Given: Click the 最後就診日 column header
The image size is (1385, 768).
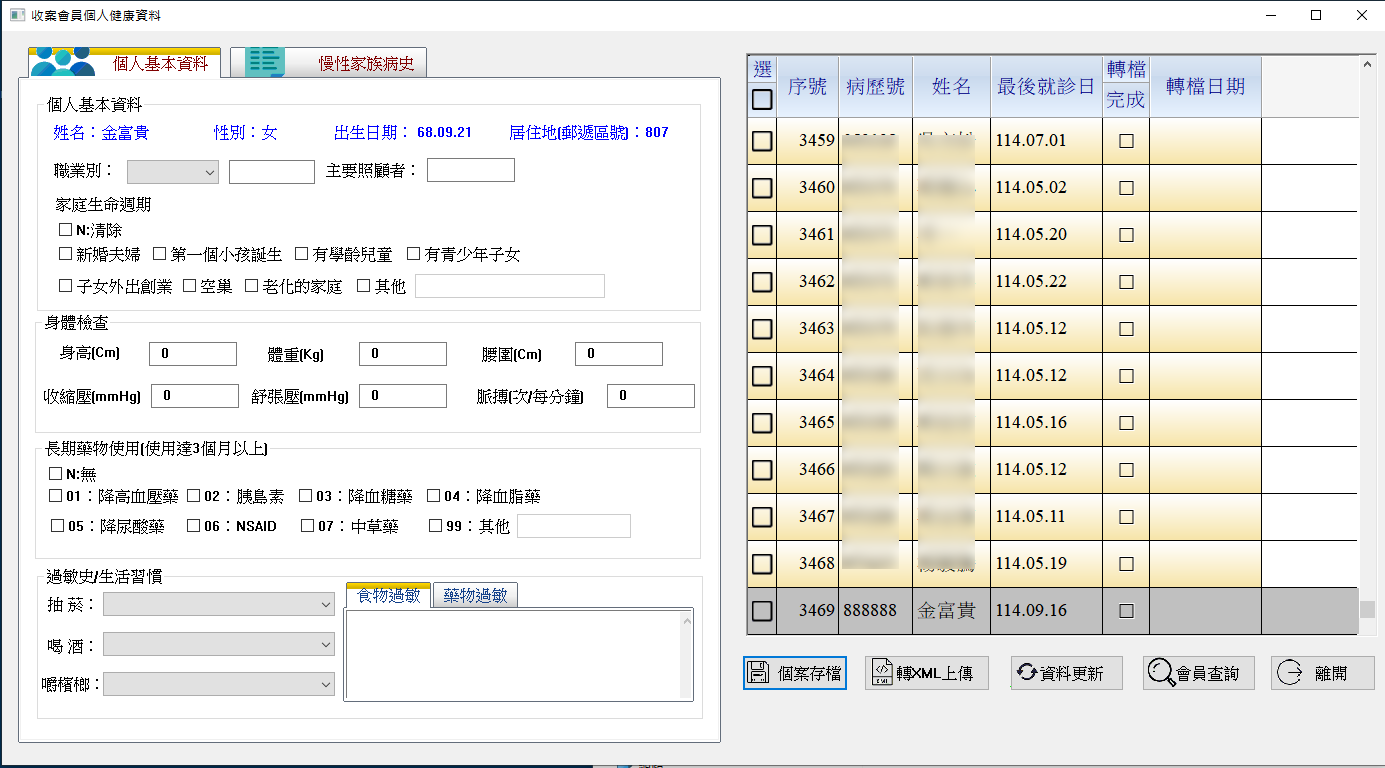Looking at the screenshot, I should click(1045, 86).
